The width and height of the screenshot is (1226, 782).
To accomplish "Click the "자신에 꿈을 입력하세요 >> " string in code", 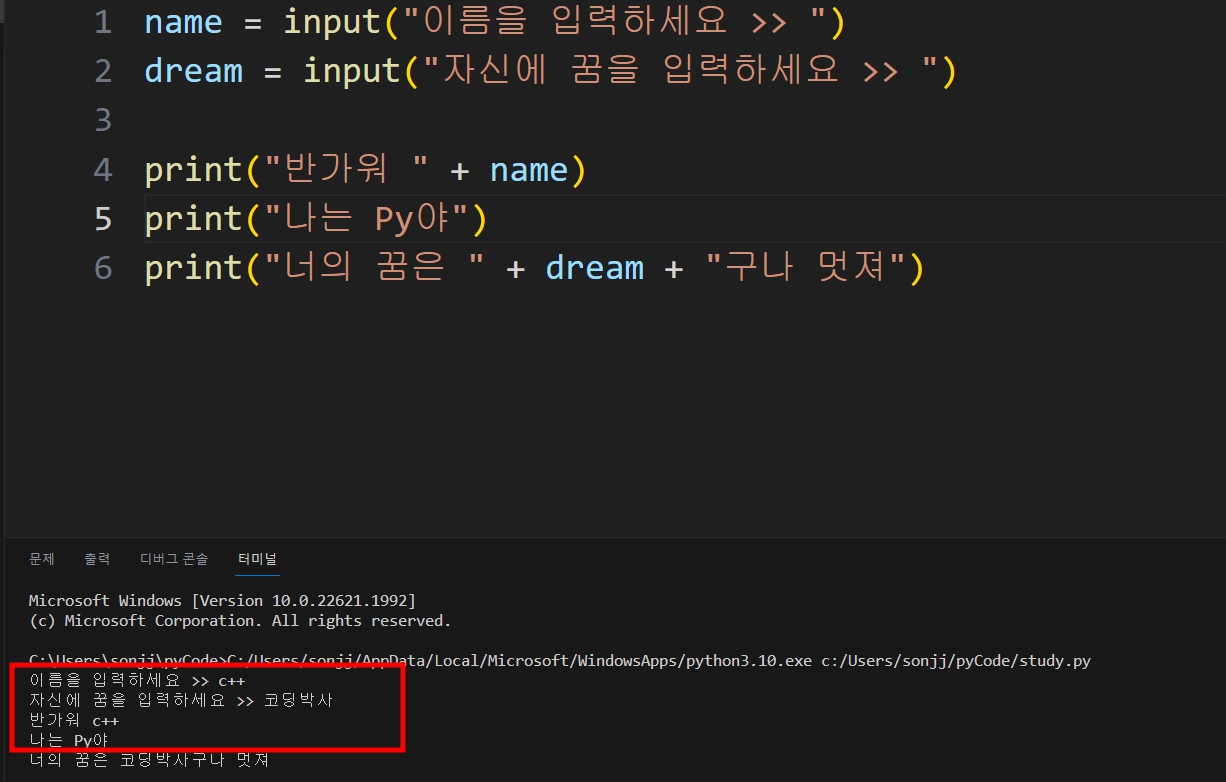I will pos(679,72).
